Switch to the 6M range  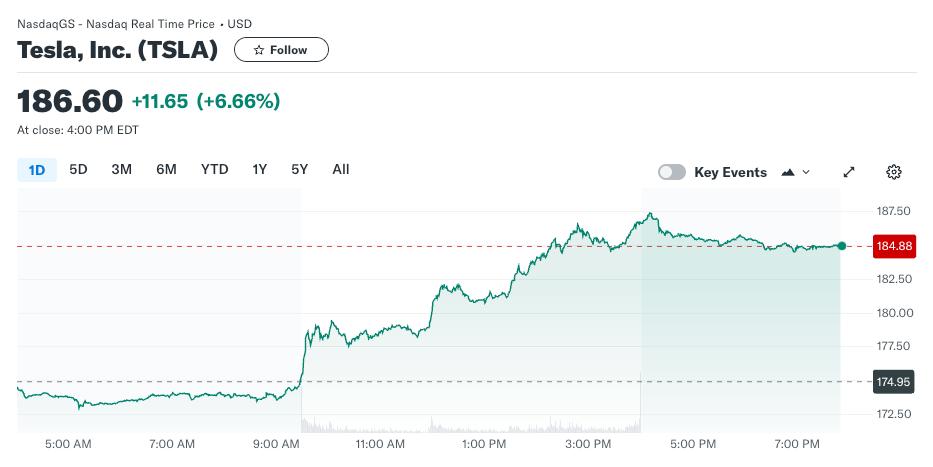(x=166, y=170)
